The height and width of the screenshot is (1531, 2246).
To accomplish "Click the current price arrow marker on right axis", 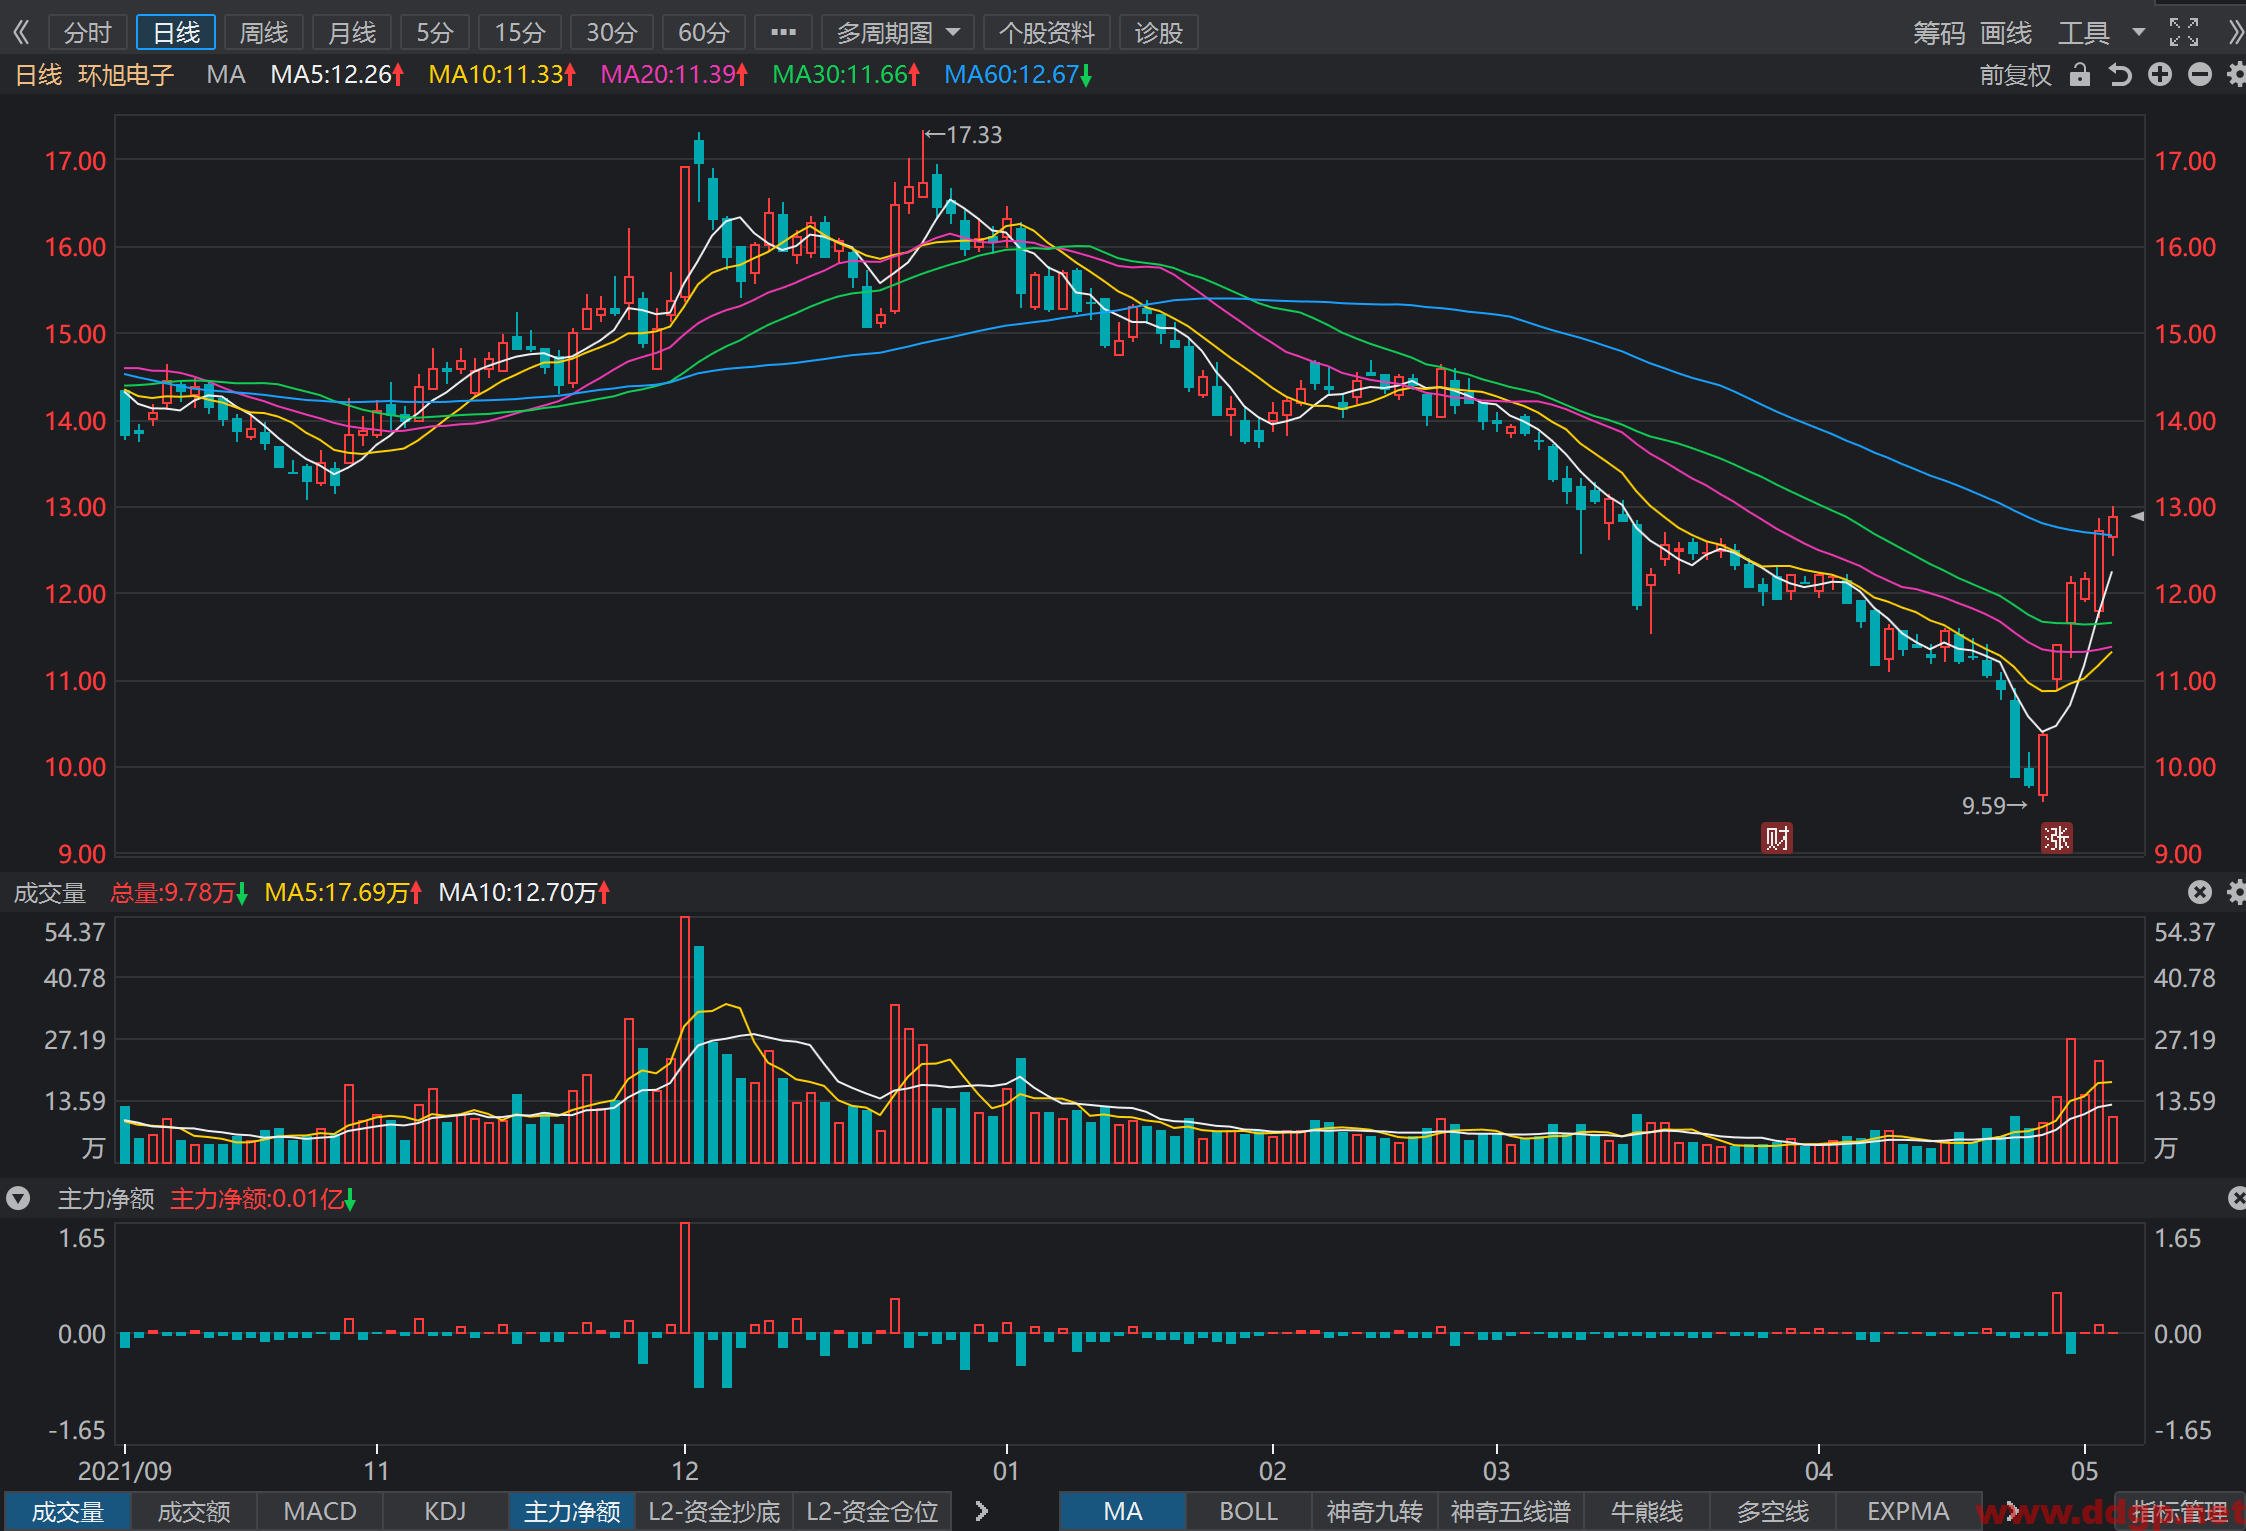I will [2137, 516].
